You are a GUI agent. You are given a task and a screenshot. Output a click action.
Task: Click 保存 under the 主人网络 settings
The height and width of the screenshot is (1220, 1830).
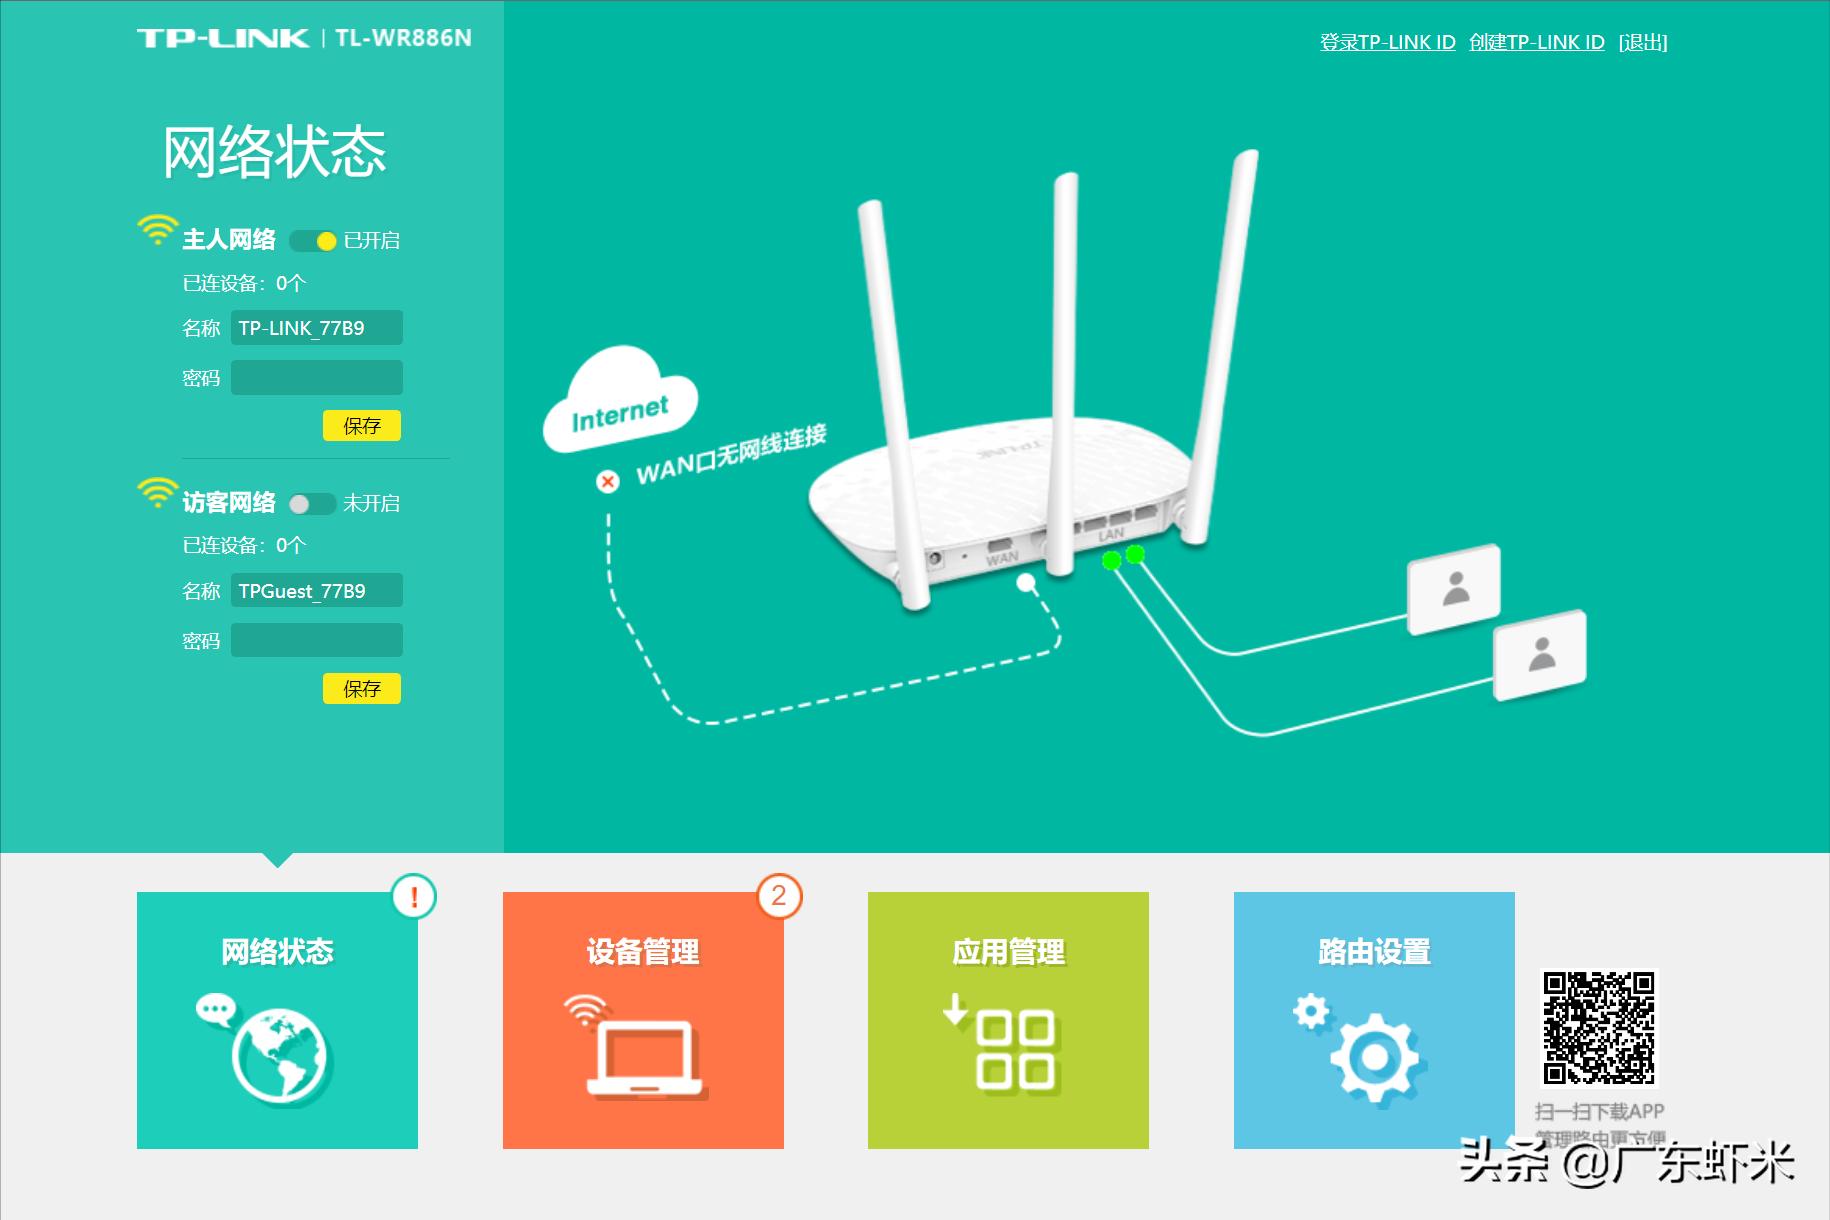362,426
